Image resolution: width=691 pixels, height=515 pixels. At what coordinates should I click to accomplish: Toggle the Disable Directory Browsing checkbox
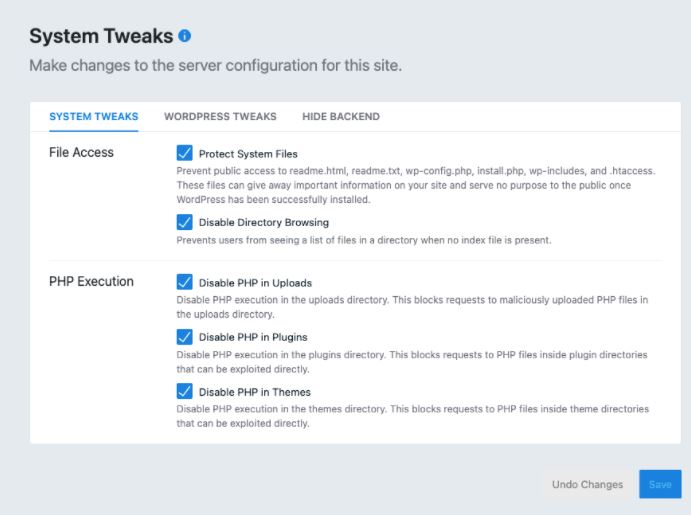point(185,222)
